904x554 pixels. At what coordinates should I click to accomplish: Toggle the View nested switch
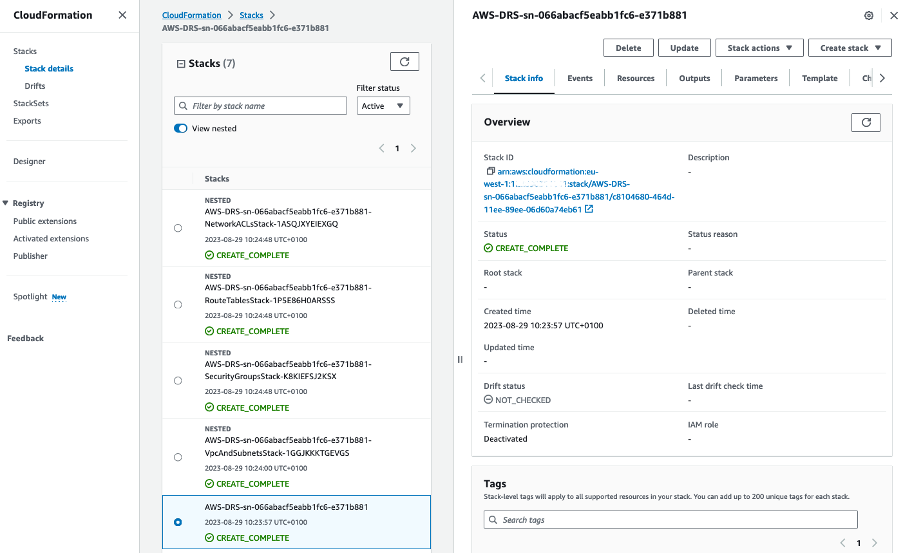pyautogui.click(x=180, y=129)
